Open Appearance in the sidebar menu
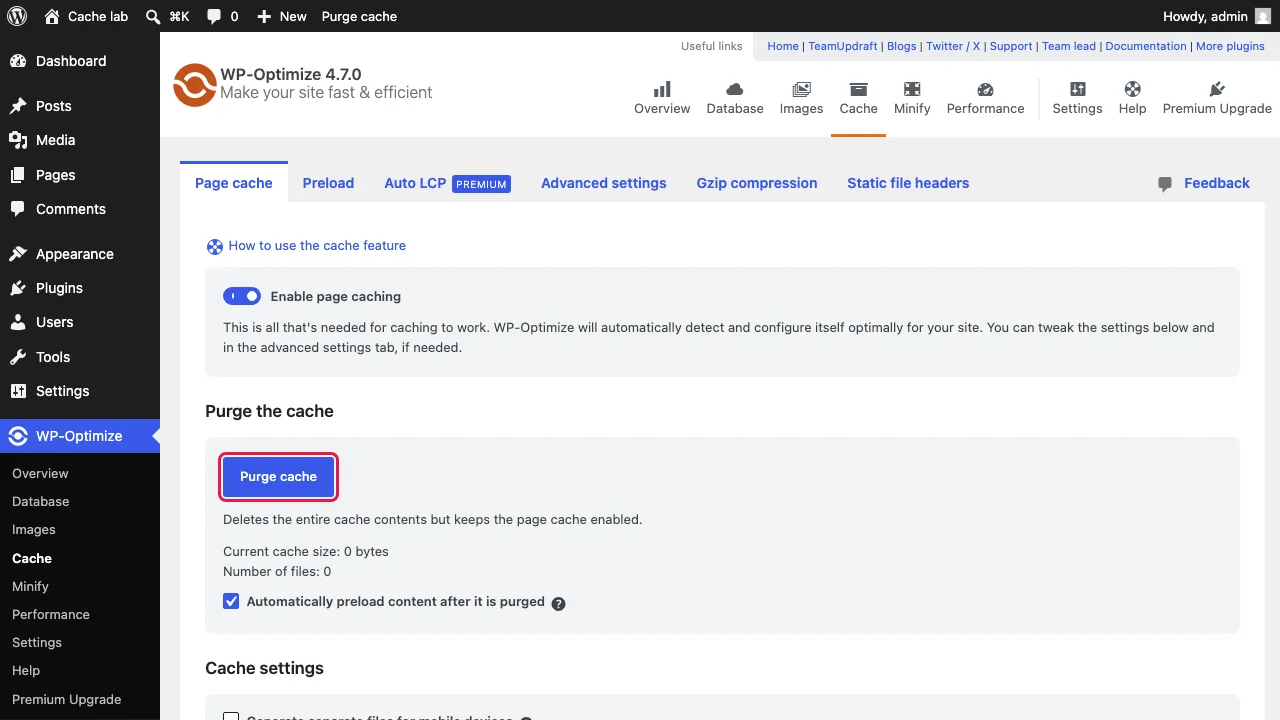 80,254
